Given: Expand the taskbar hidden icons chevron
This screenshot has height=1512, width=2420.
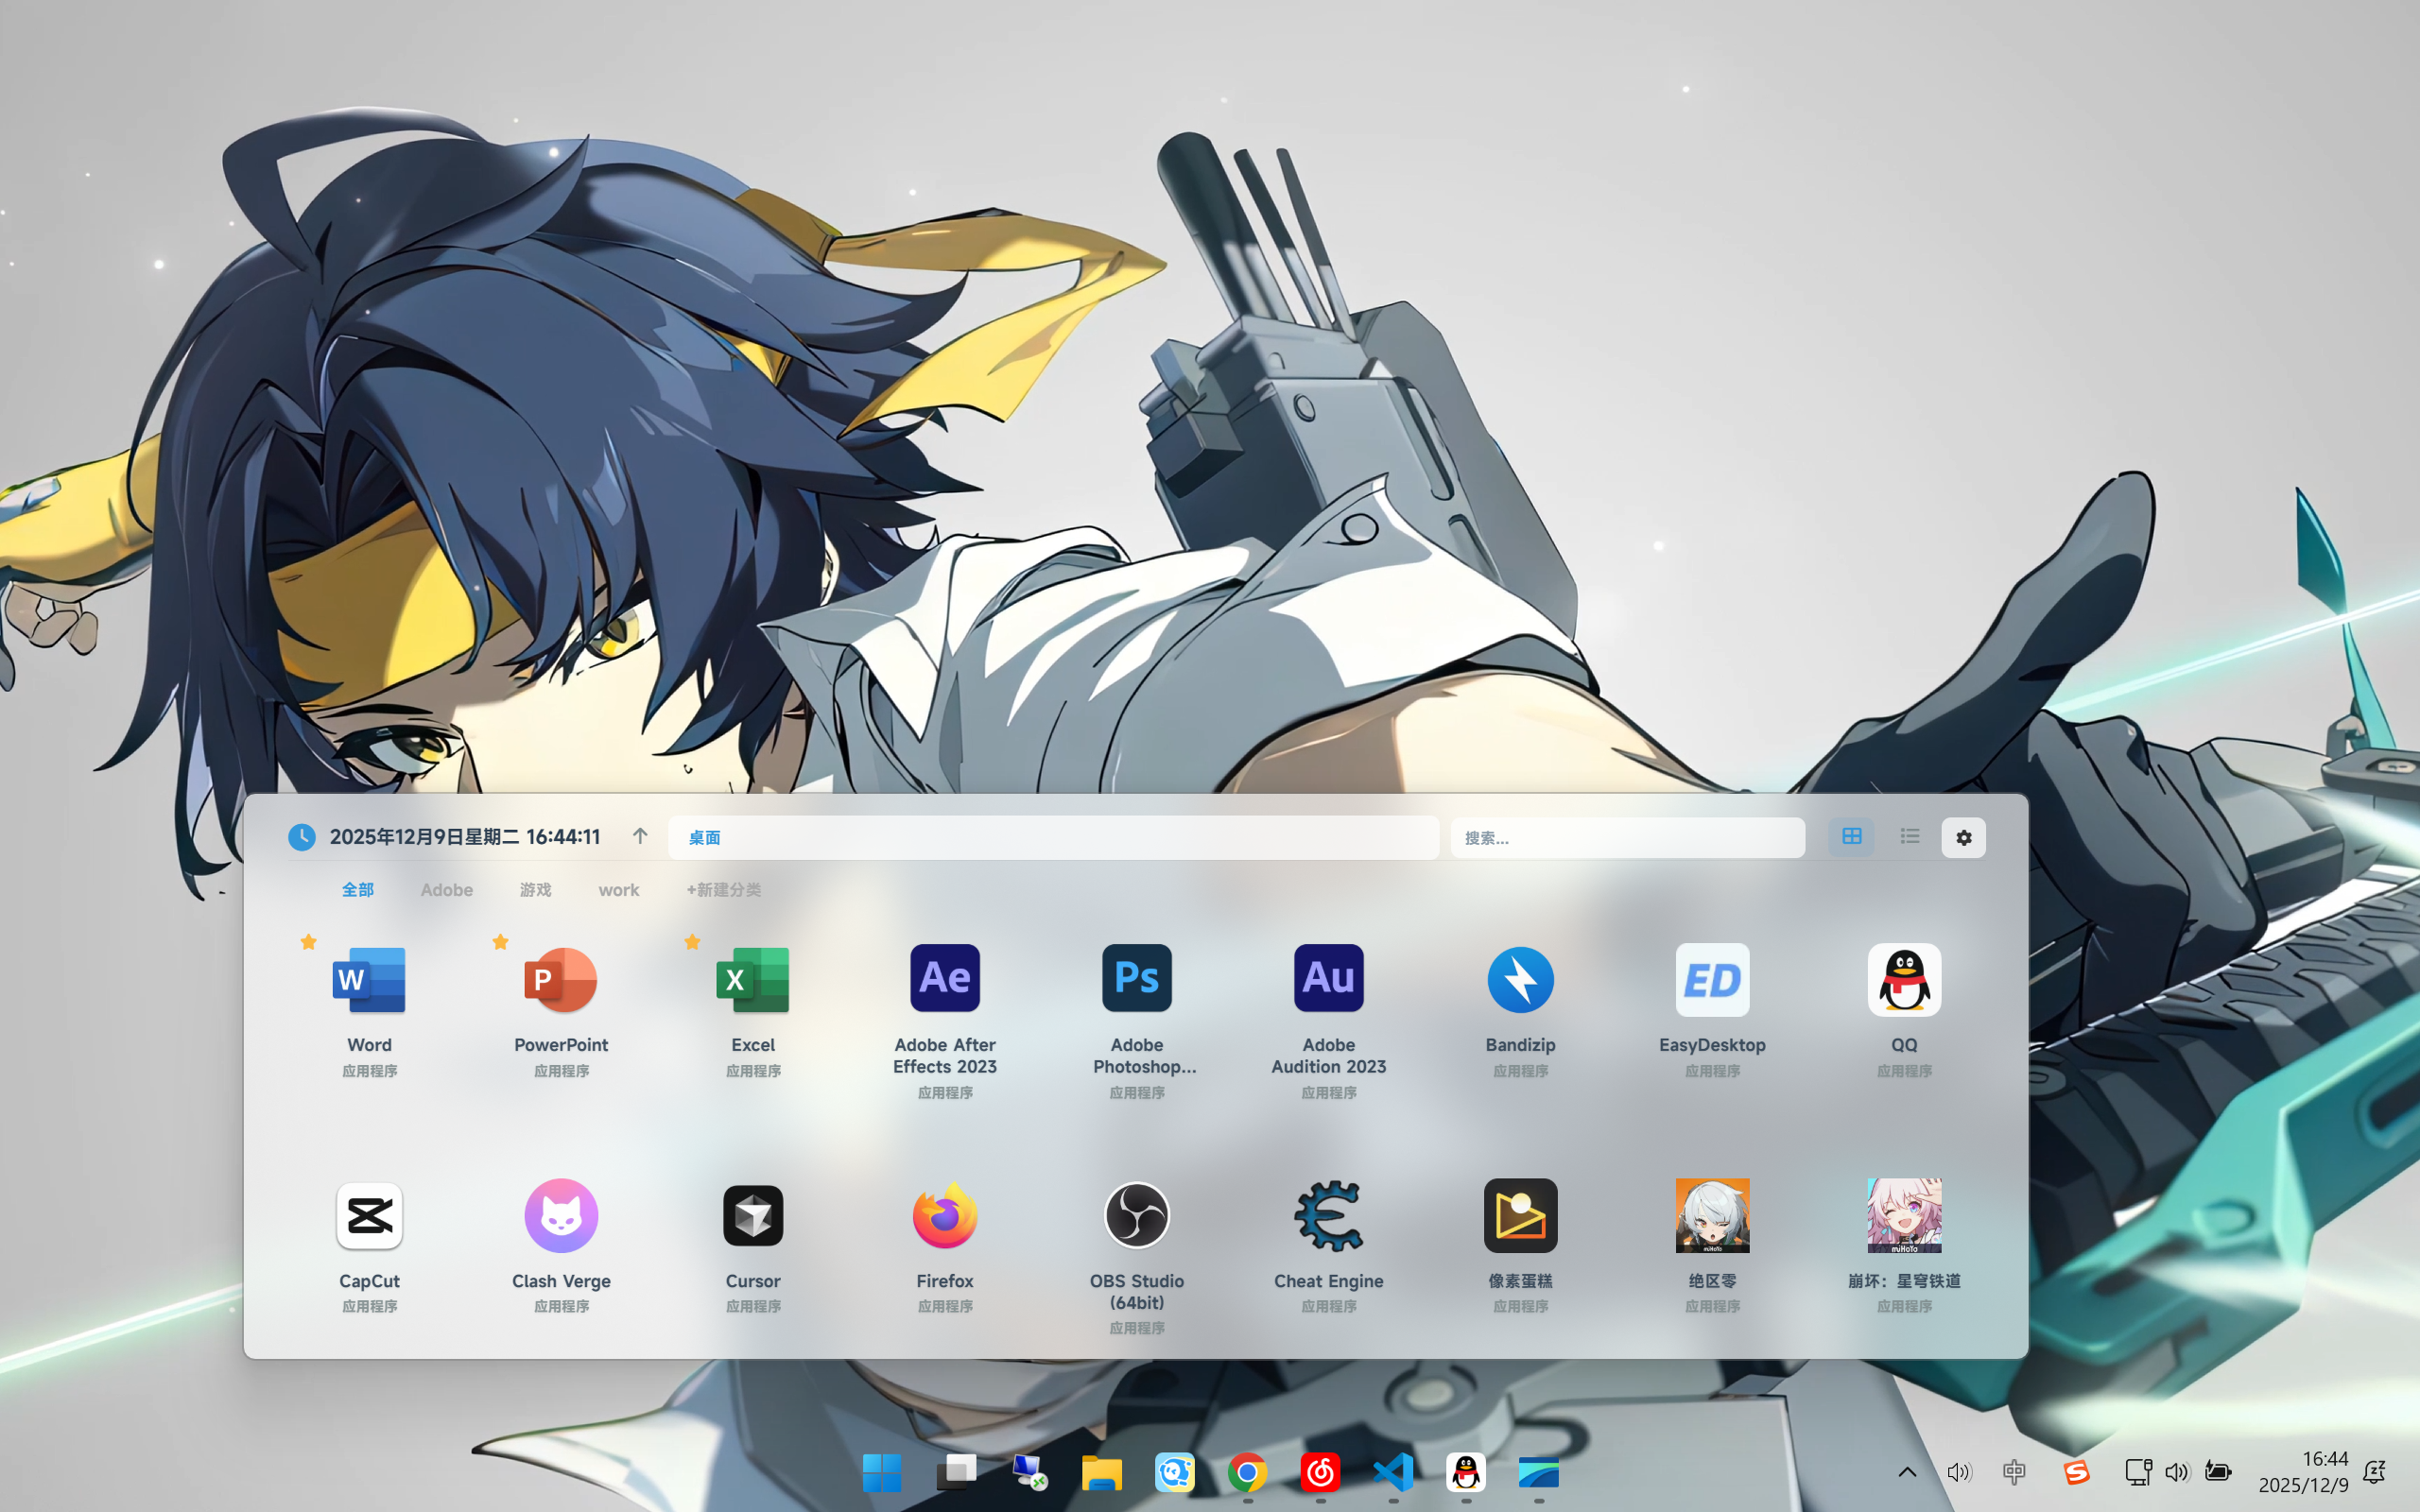Looking at the screenshot, I should pos(1907,1472).
